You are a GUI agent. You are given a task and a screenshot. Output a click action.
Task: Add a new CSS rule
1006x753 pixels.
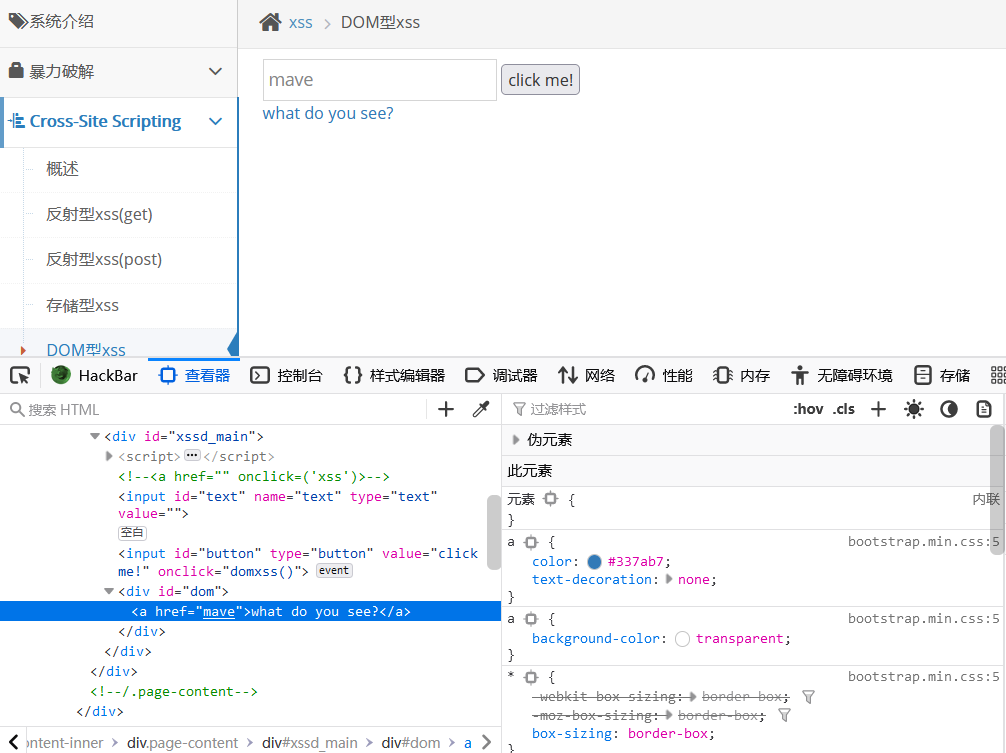(x=878, y=409)
